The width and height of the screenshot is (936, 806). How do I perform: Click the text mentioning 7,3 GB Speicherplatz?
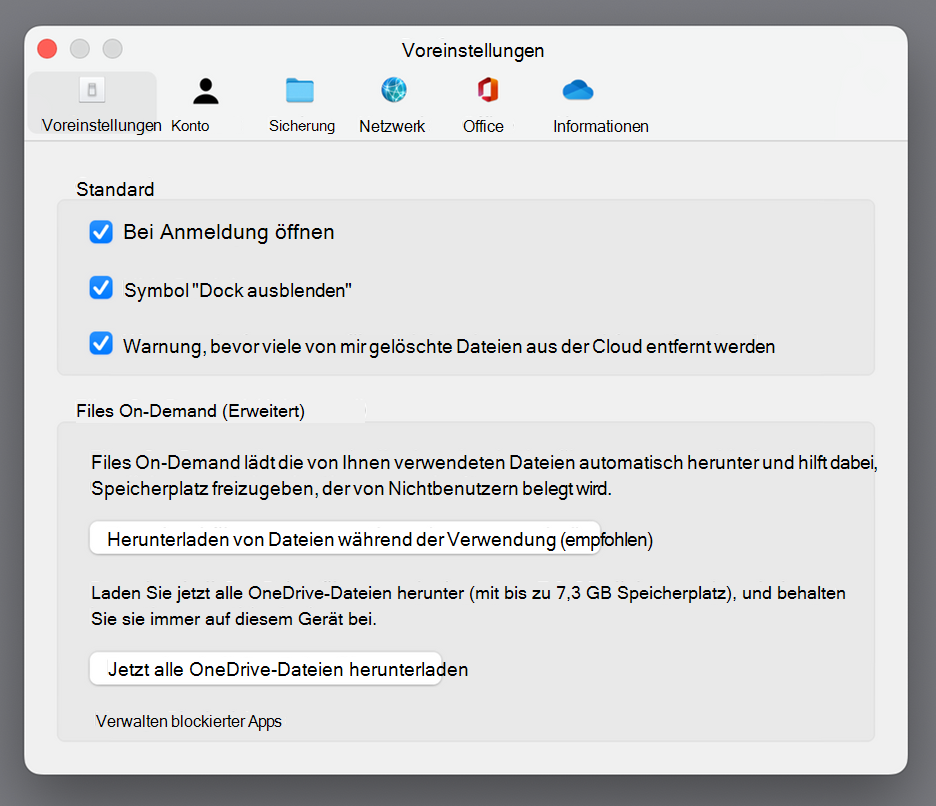468,605
